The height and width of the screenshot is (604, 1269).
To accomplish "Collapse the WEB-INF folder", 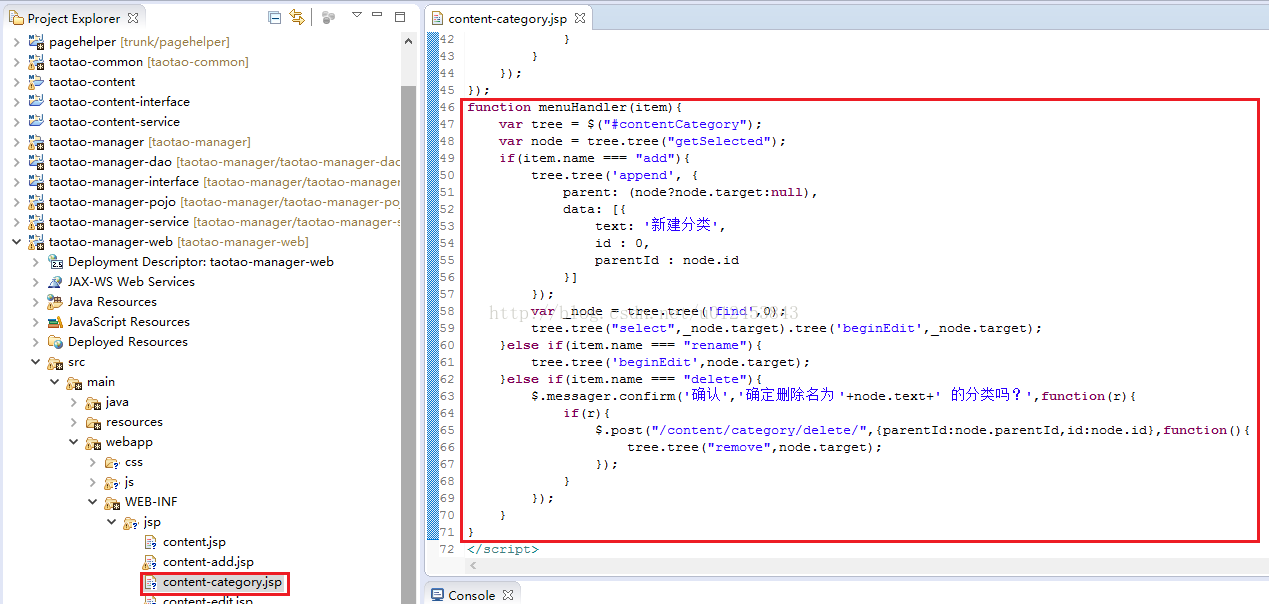I will [x=93, y=502].
